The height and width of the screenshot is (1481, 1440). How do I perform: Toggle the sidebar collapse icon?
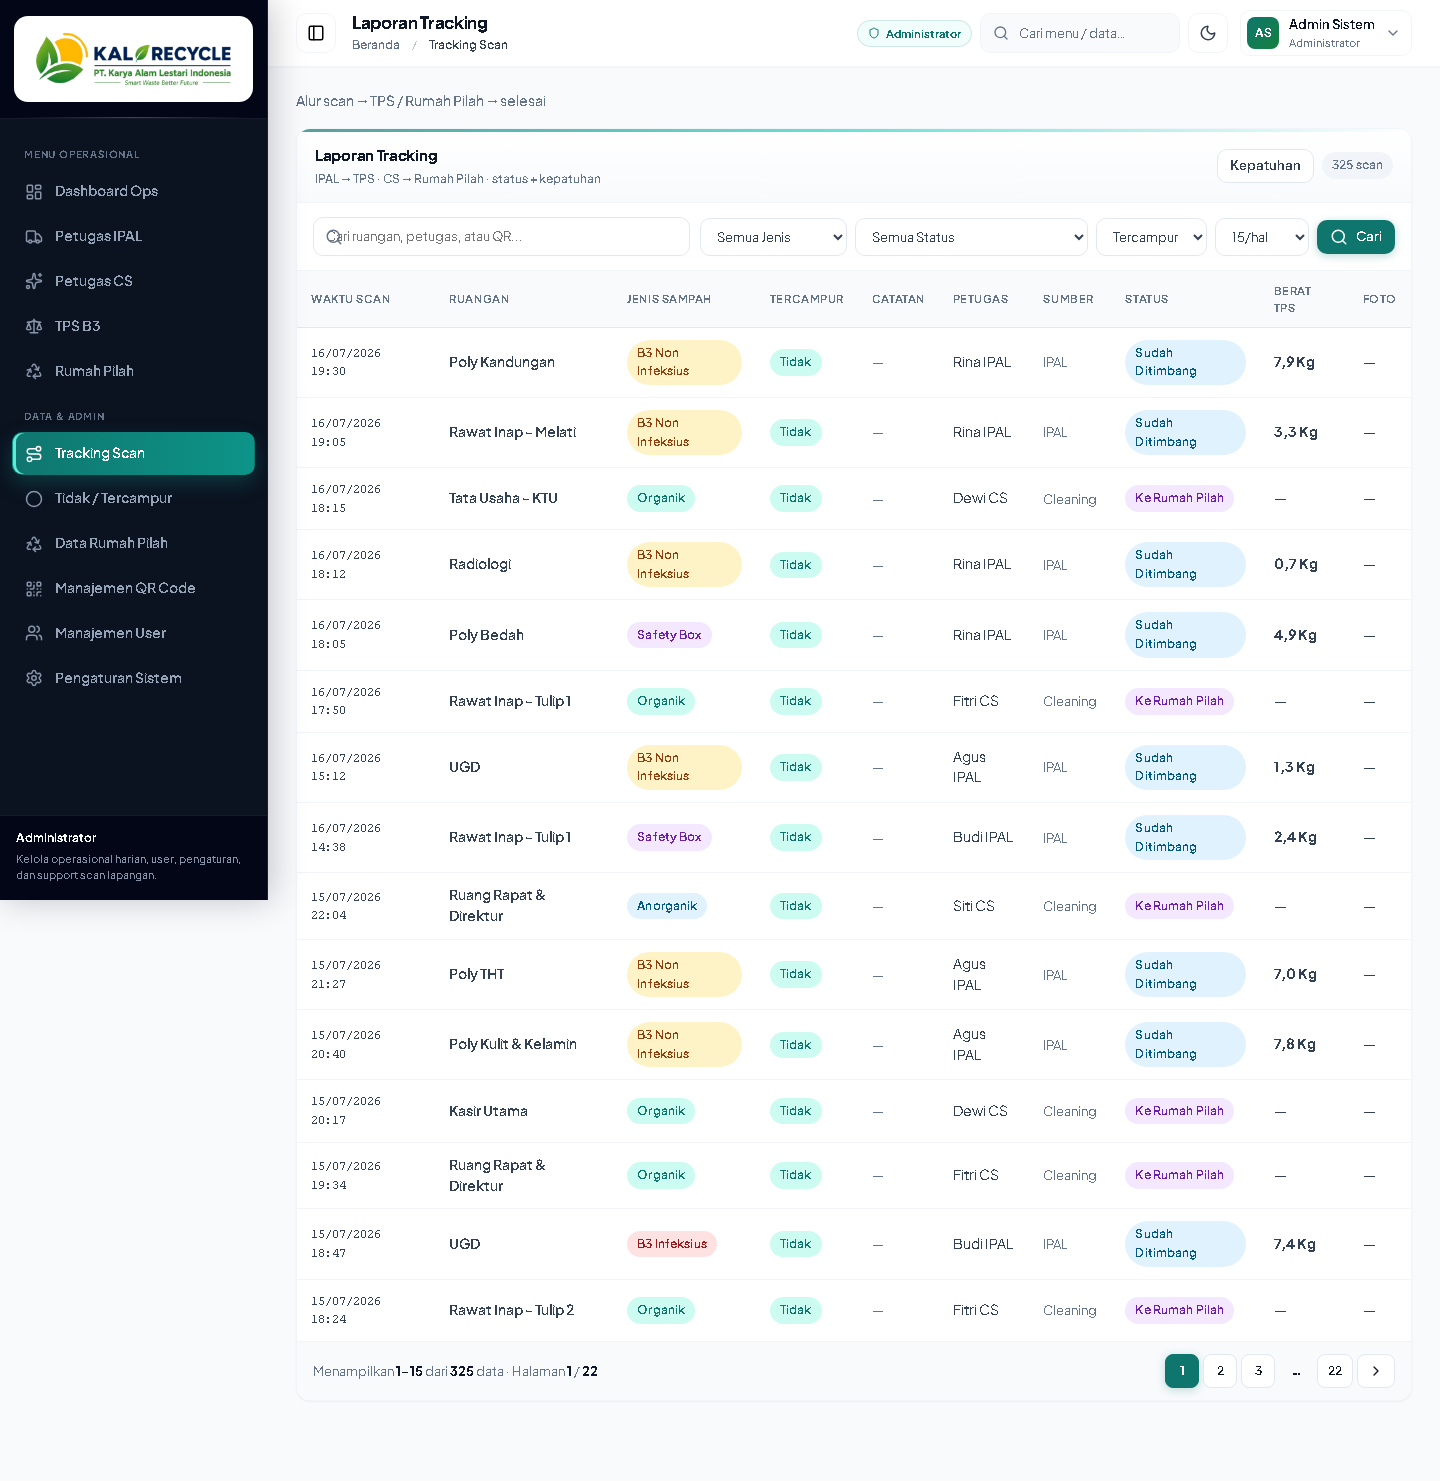coord(316,33)
